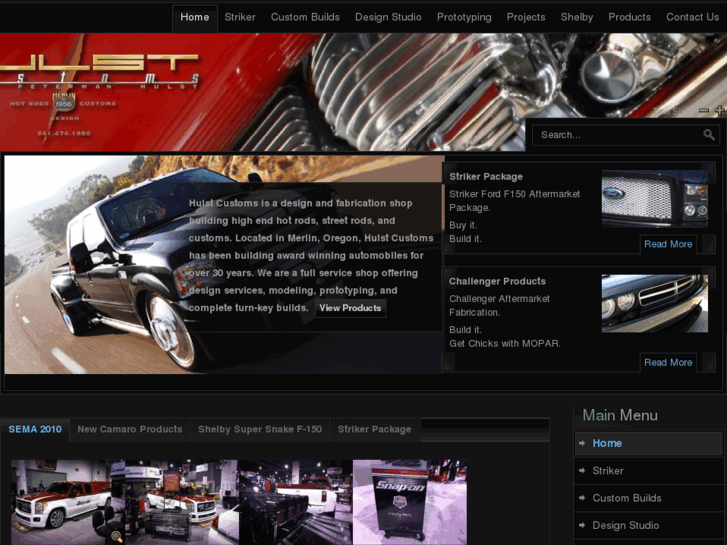Screen dimensions: 727x545
Task: Open Shelby in the top navigation
Action: pos(577,18)
